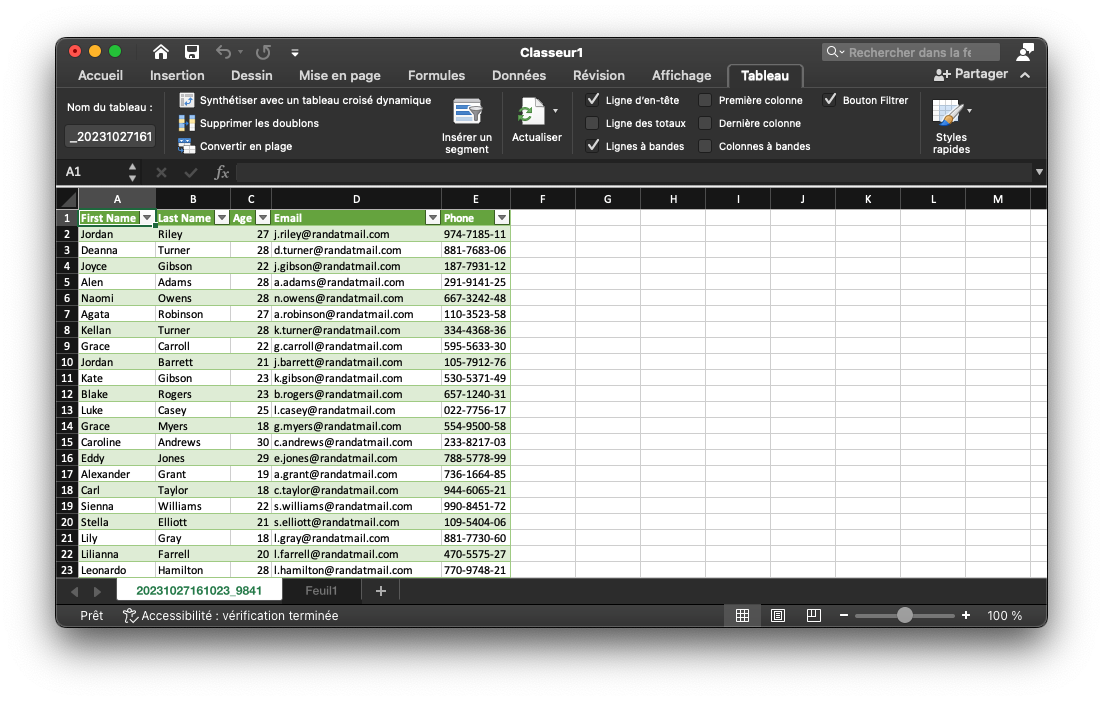Image resolution: width=1103 pixels, height=701 pixels.
Task: Click the account profile icon
Action: pos(1025,52)
